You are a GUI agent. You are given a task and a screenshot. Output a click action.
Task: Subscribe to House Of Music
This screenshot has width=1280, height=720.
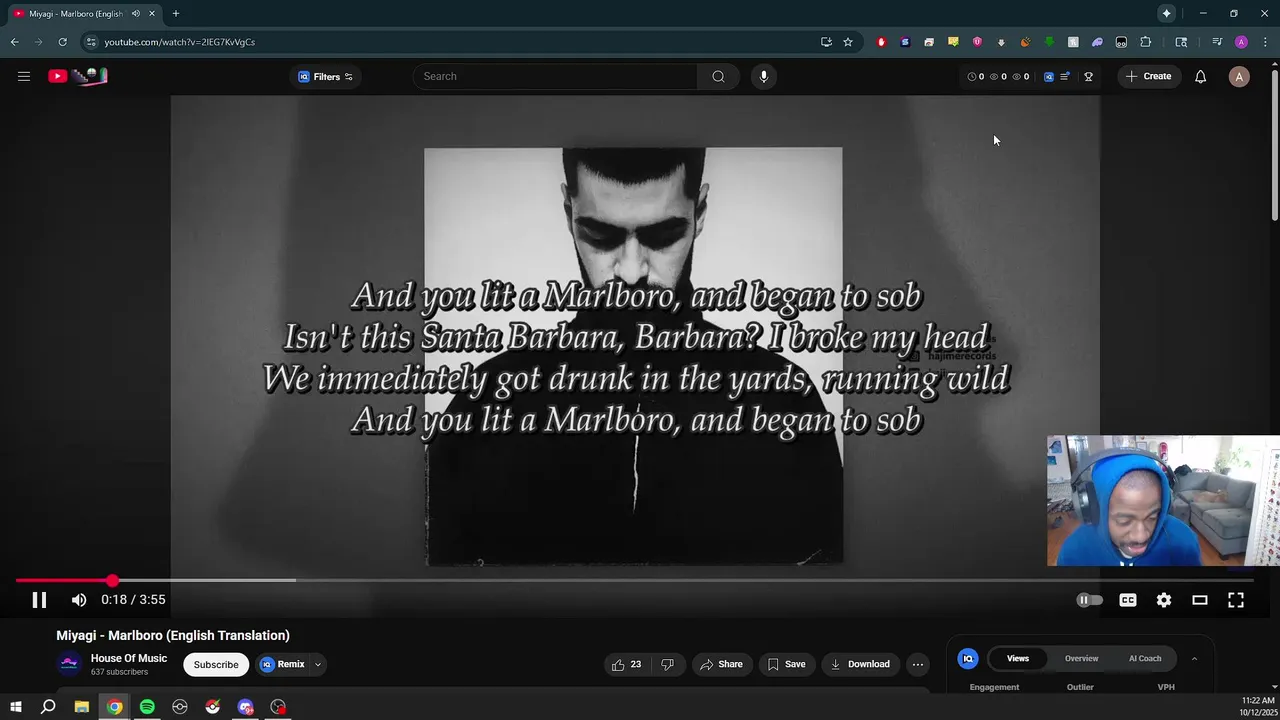216,664
